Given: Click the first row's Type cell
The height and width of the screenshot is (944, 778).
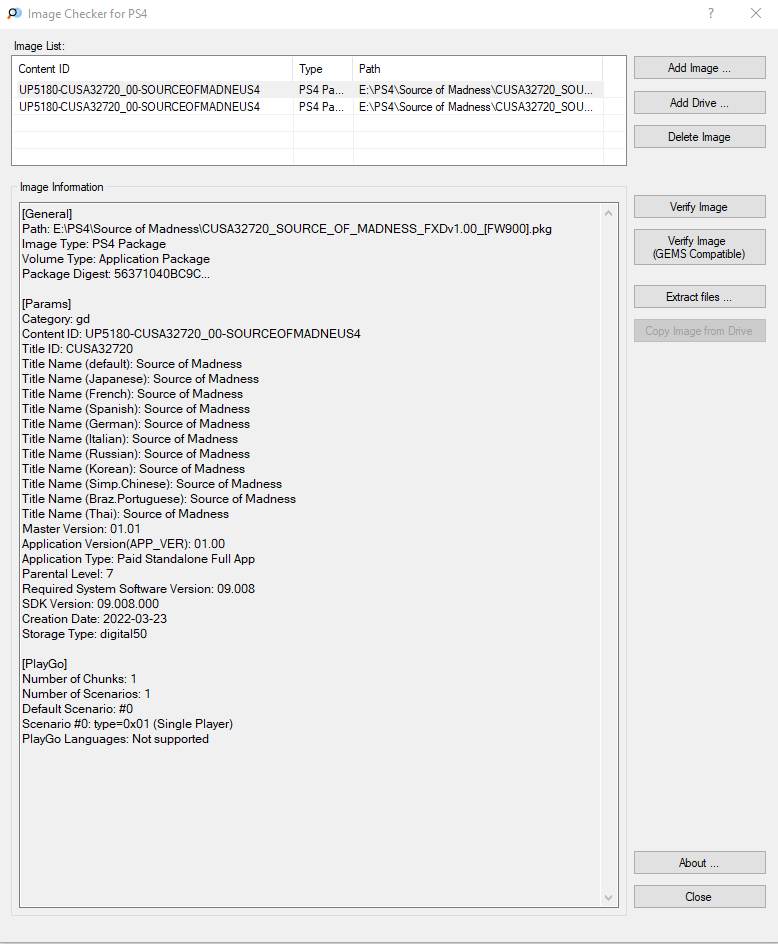Looking at the screenshot, I should point(322,90).
